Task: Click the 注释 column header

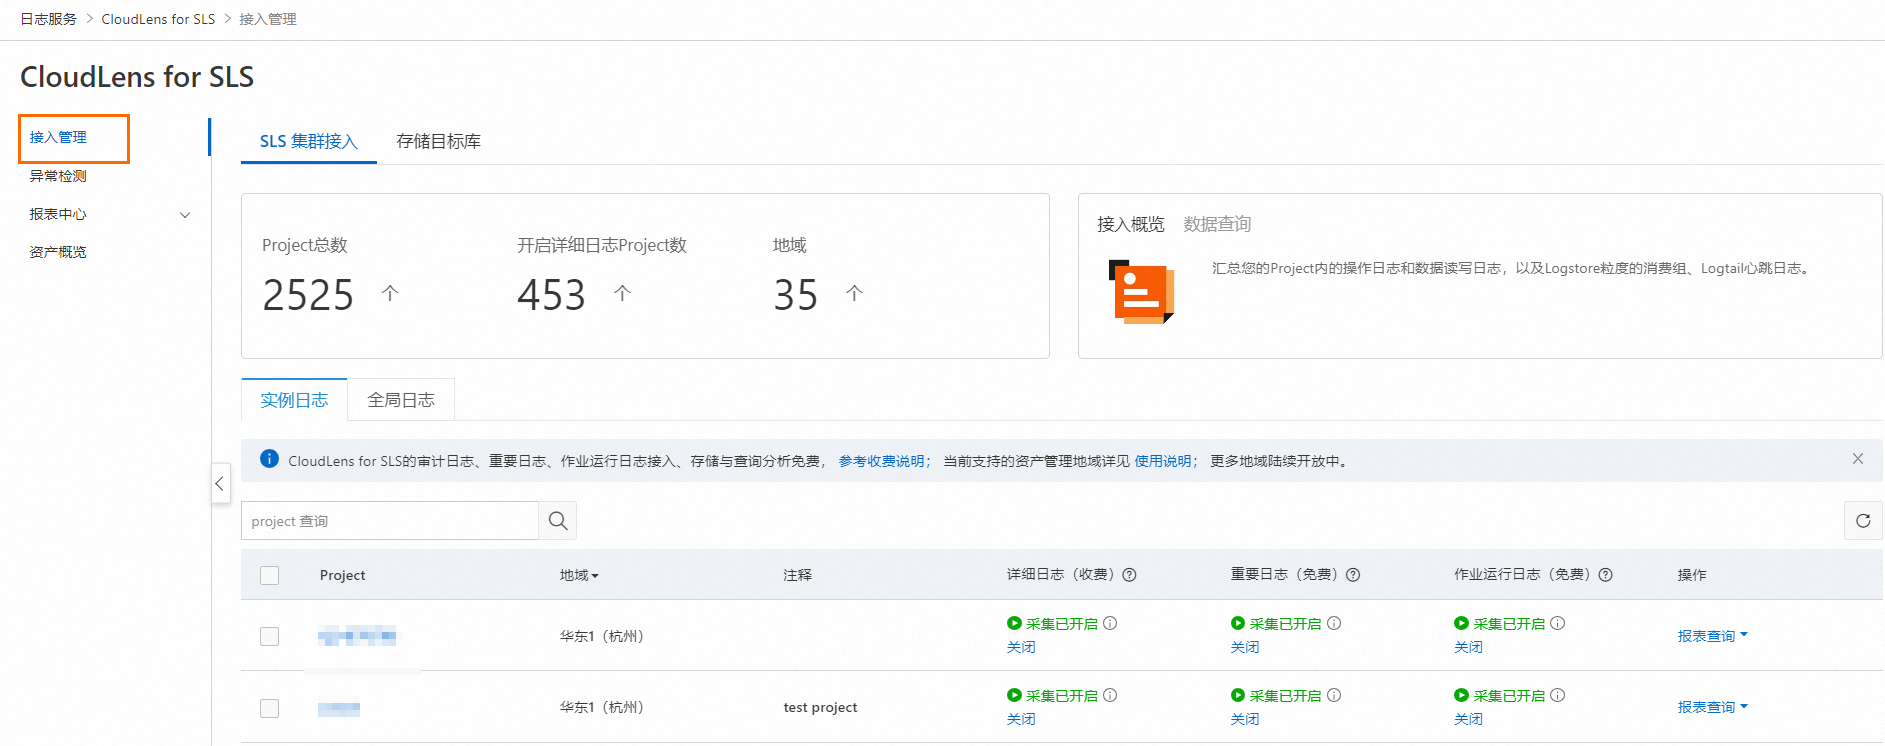Action: (797, 575)
